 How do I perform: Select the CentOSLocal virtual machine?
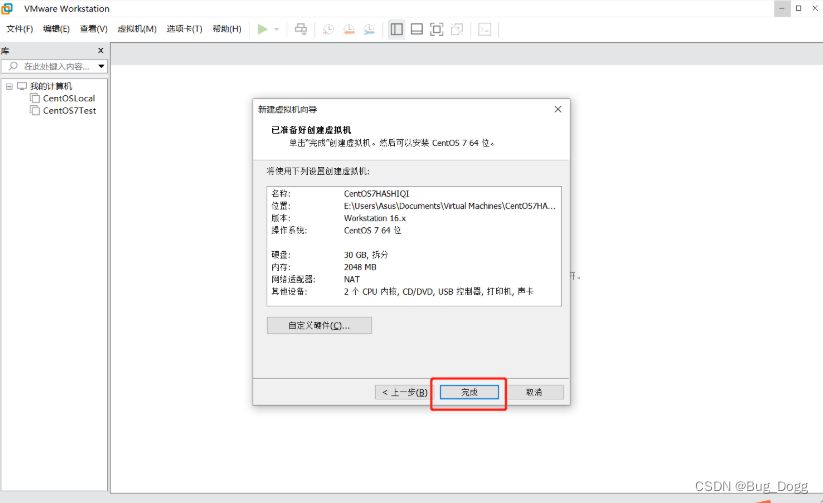coord(69,98)
